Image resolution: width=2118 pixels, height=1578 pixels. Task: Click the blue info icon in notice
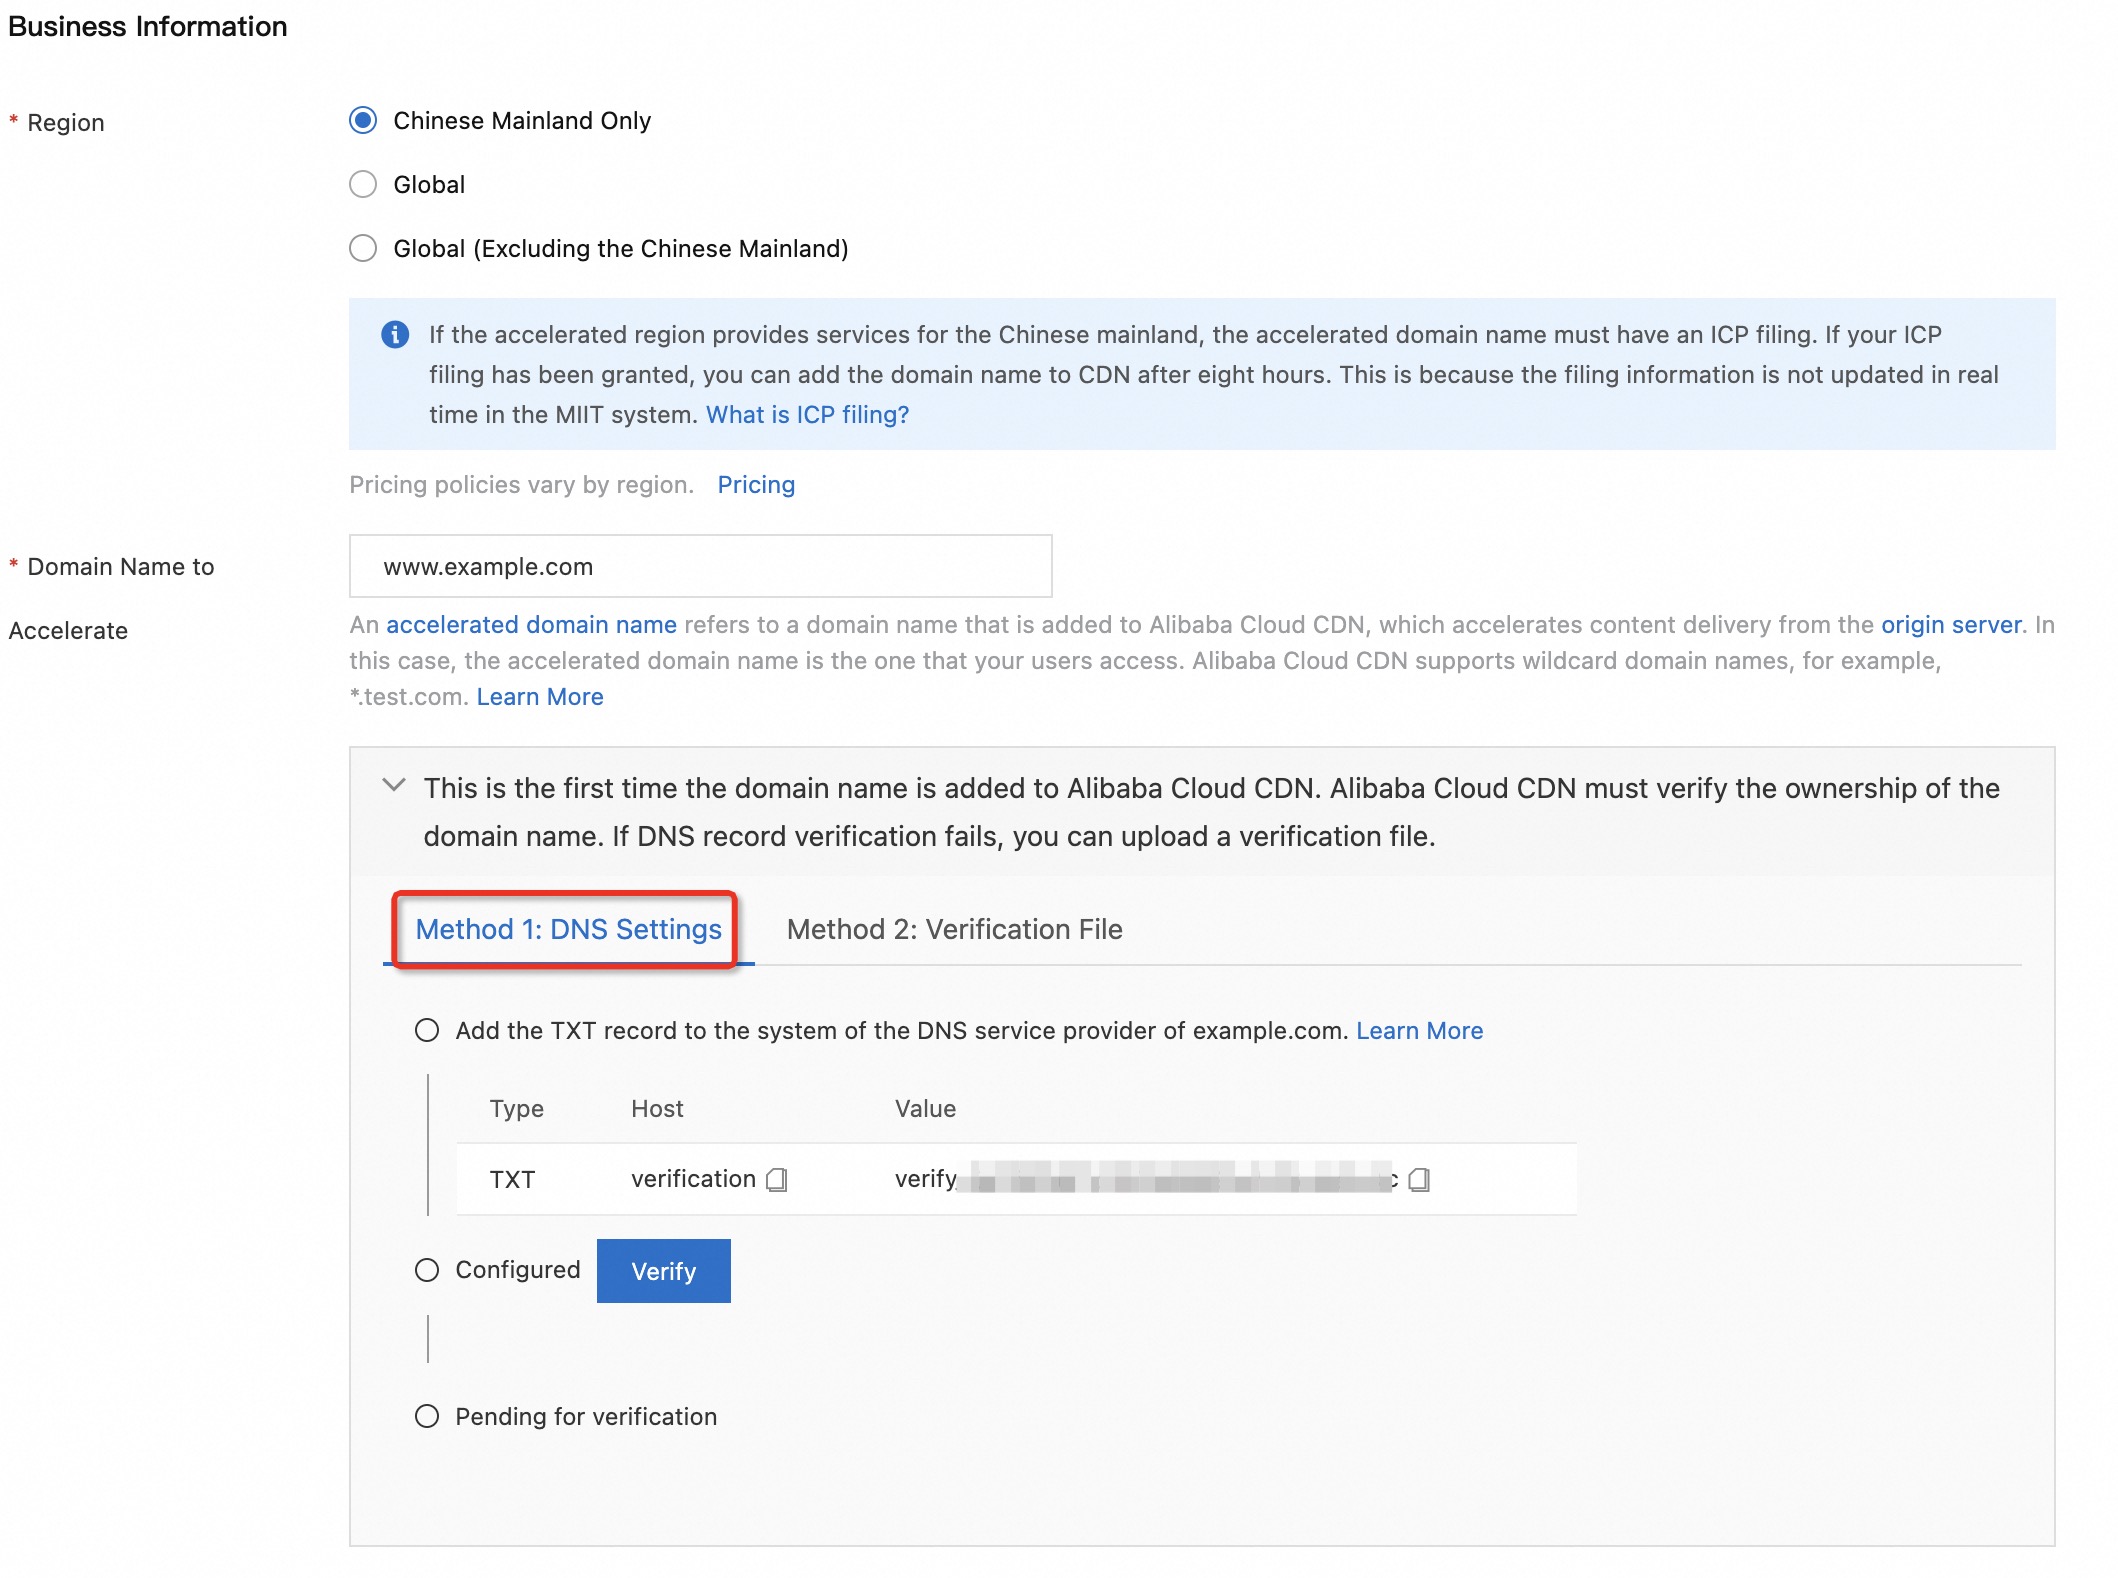(395, 334)
